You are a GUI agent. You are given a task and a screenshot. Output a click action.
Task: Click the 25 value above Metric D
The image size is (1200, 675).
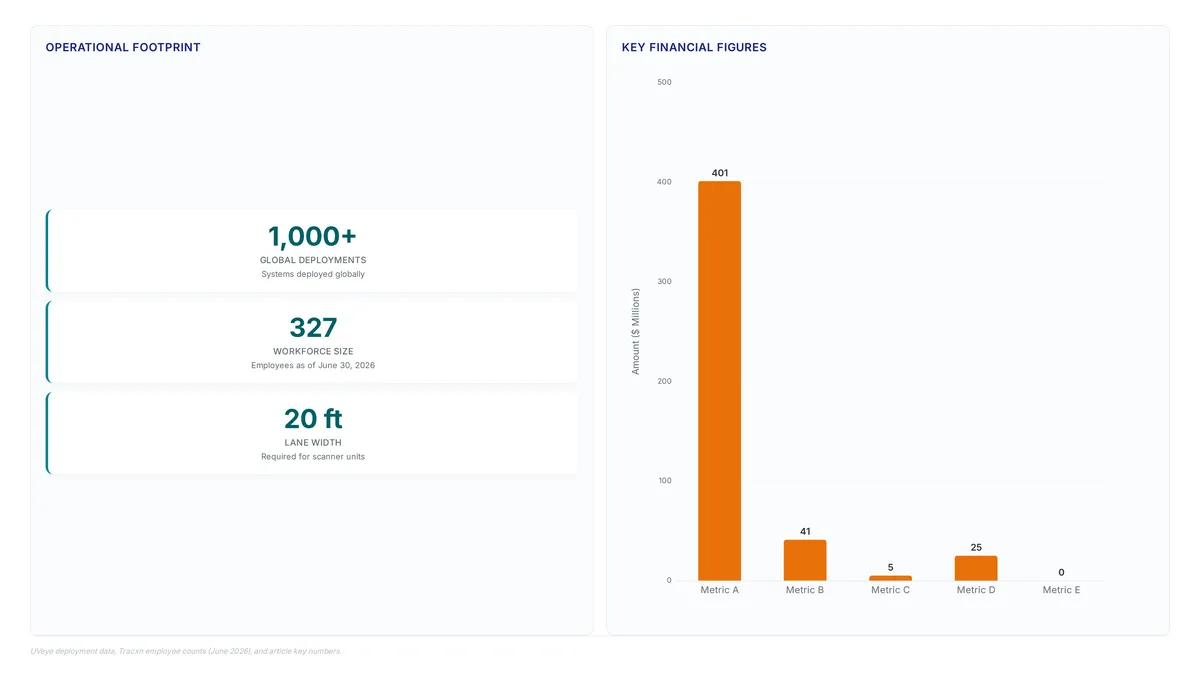[976, 547]
